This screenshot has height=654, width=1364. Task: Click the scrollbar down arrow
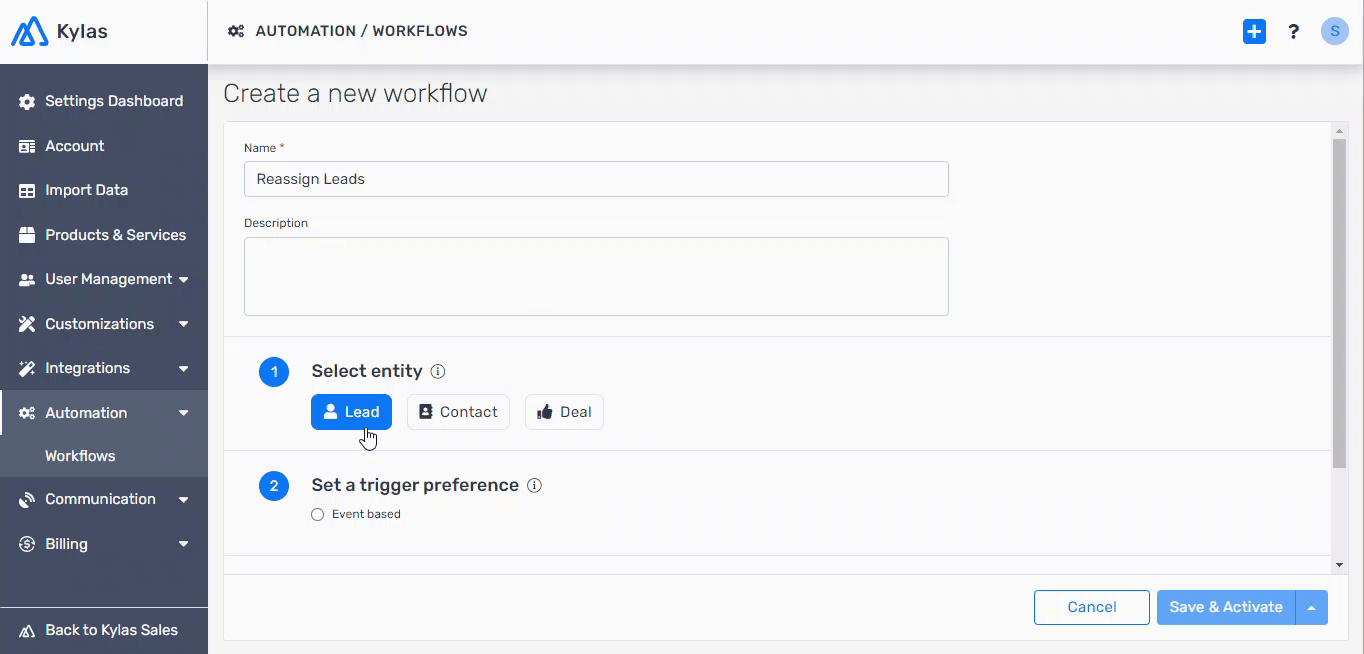(1340, 566)
